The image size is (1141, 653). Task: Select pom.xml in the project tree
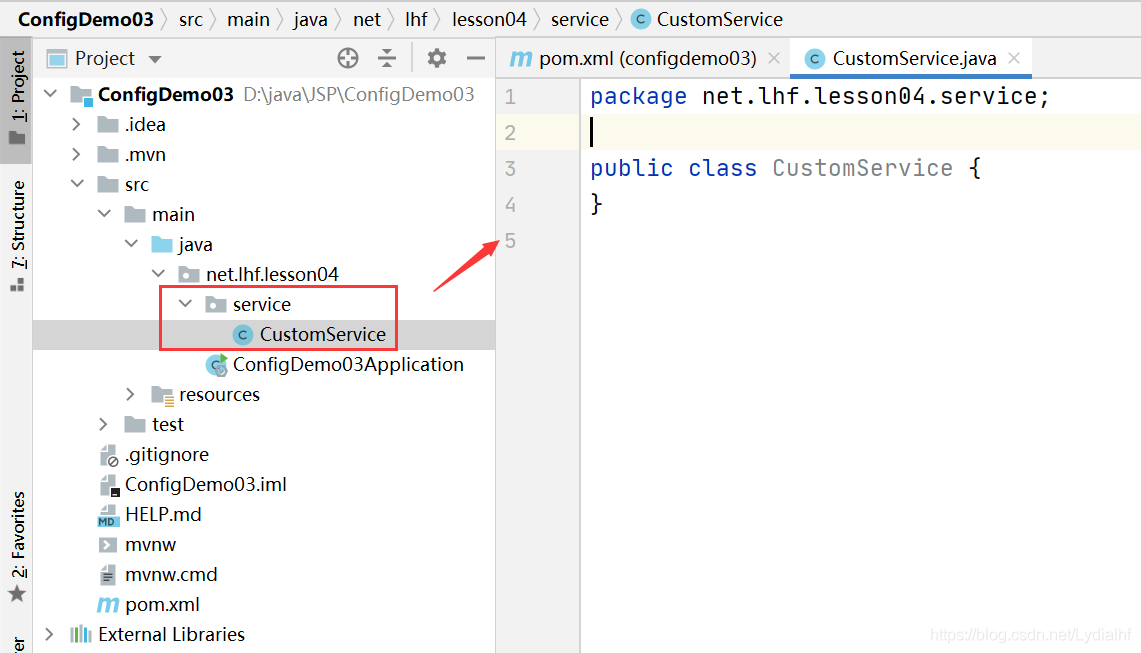point(162,604)
